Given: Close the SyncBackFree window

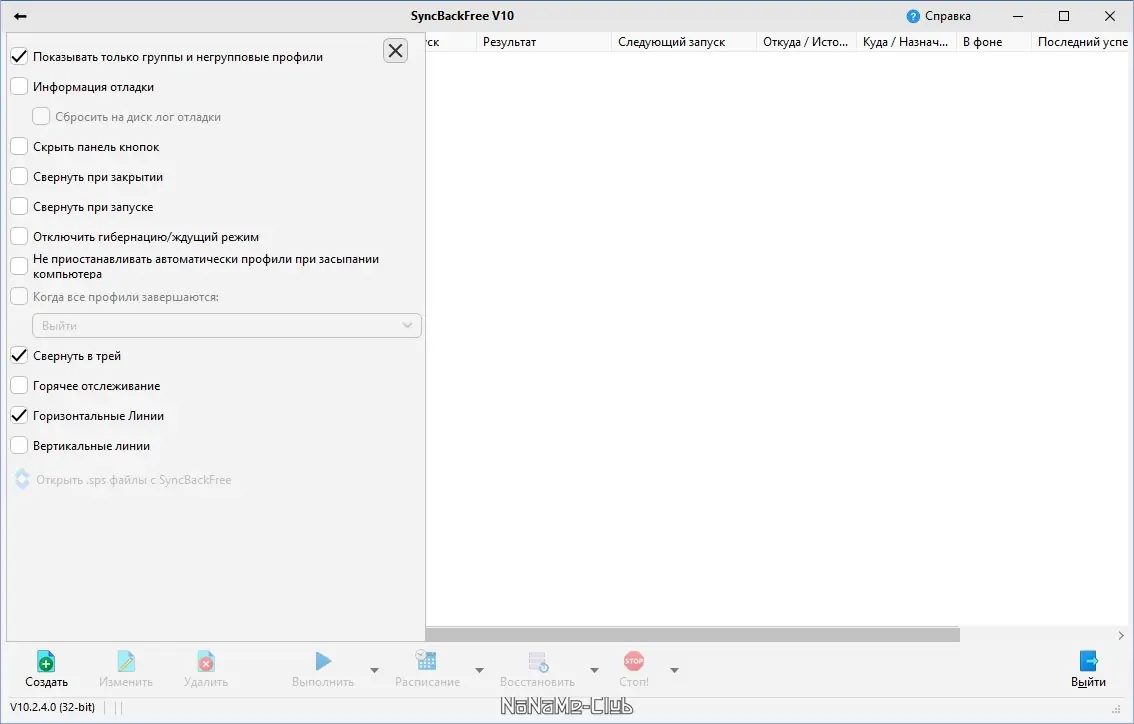Looking at the screenshot, I should pyautogui.click(x=1110, y=16).
